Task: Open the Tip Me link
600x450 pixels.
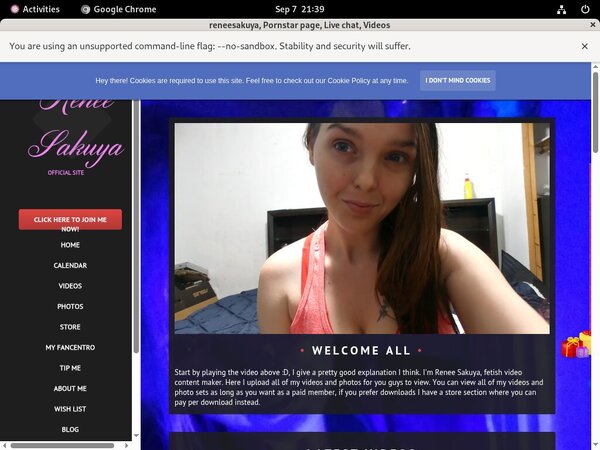Action: (70, 368)
